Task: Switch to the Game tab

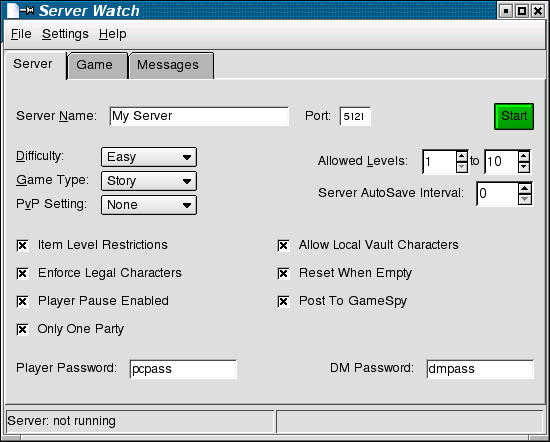Action: coord(97,66)
